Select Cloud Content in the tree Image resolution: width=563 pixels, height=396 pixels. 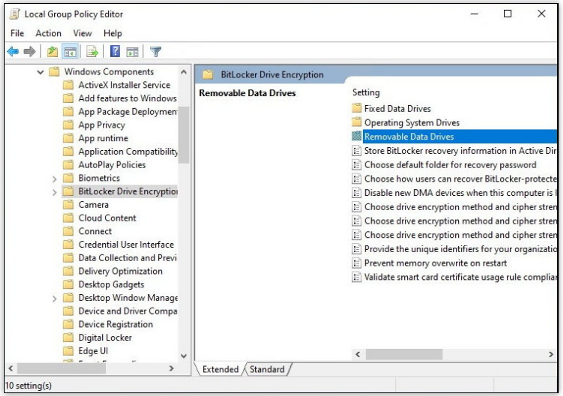coord(107,218)
